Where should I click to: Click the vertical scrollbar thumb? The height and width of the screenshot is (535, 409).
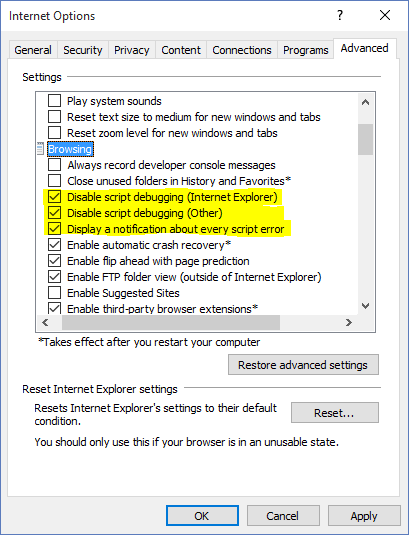point(365,140)
